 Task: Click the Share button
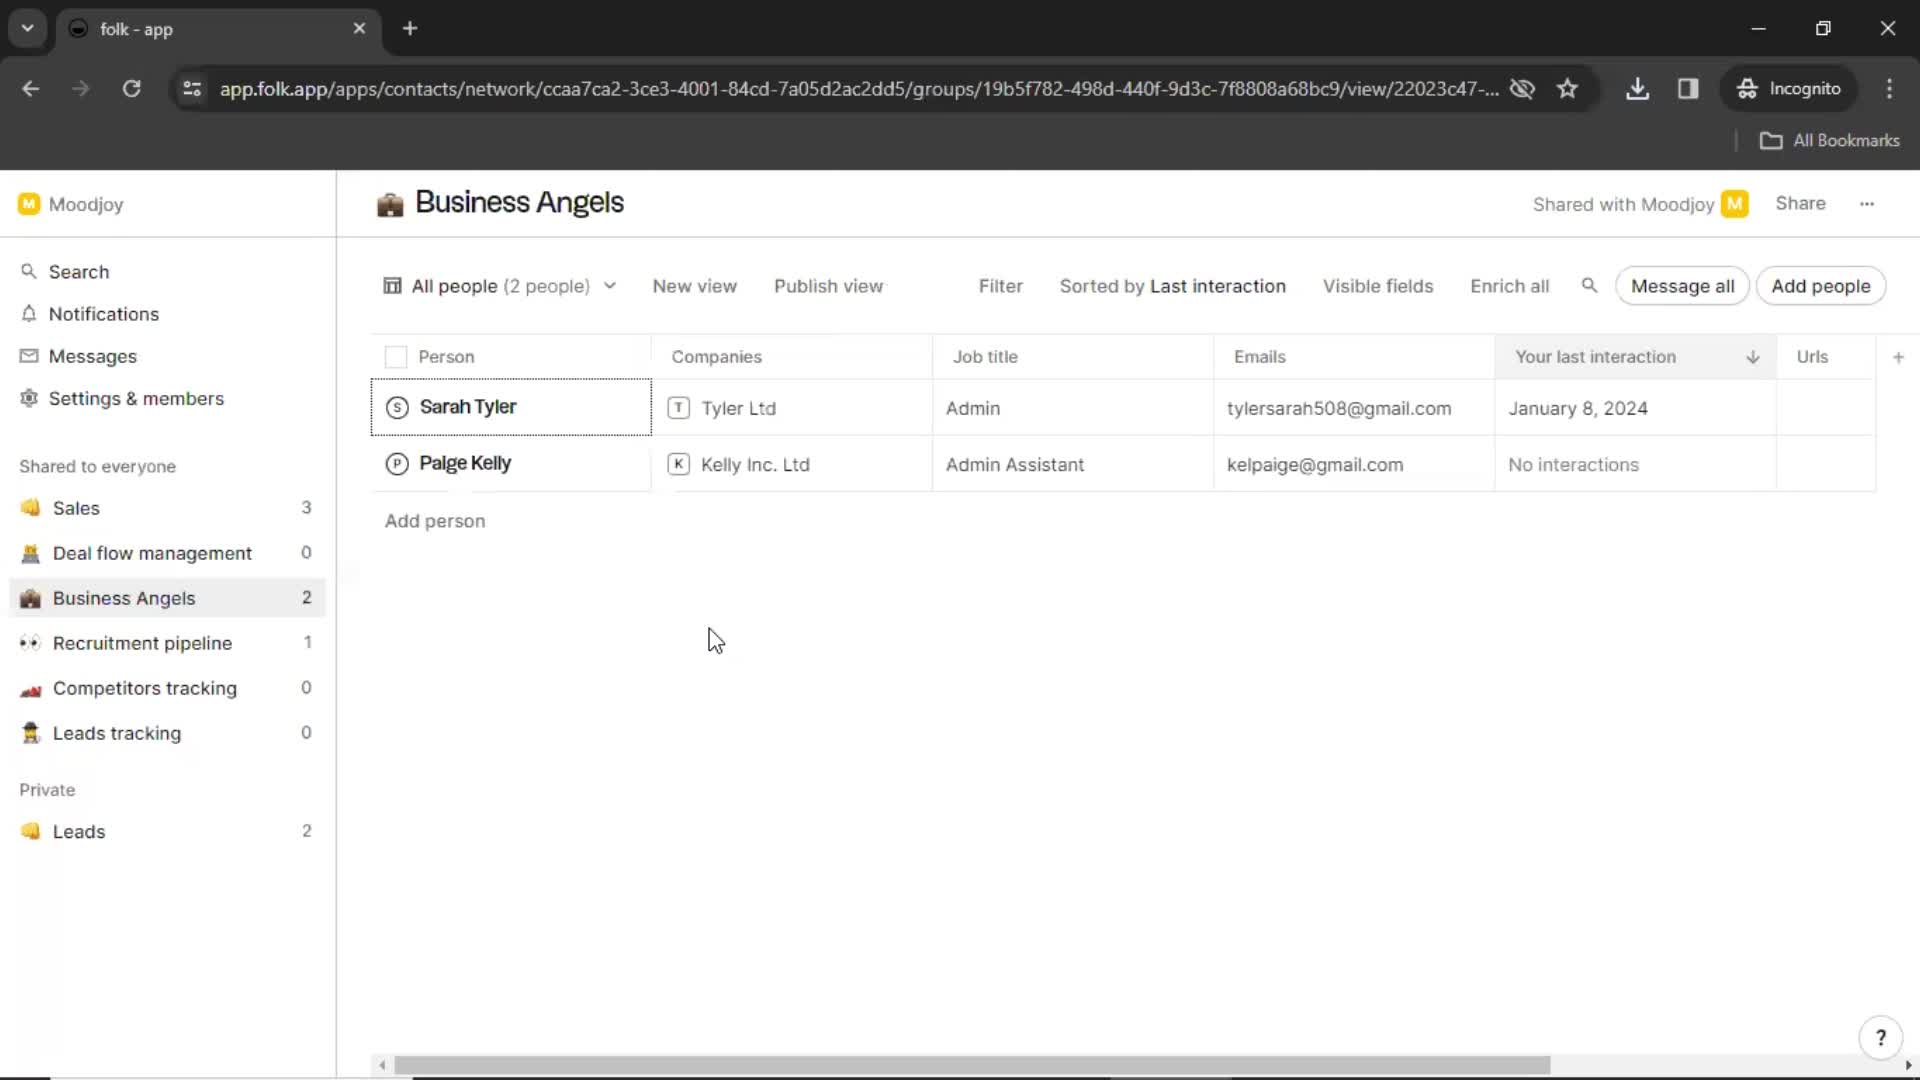1800,203
